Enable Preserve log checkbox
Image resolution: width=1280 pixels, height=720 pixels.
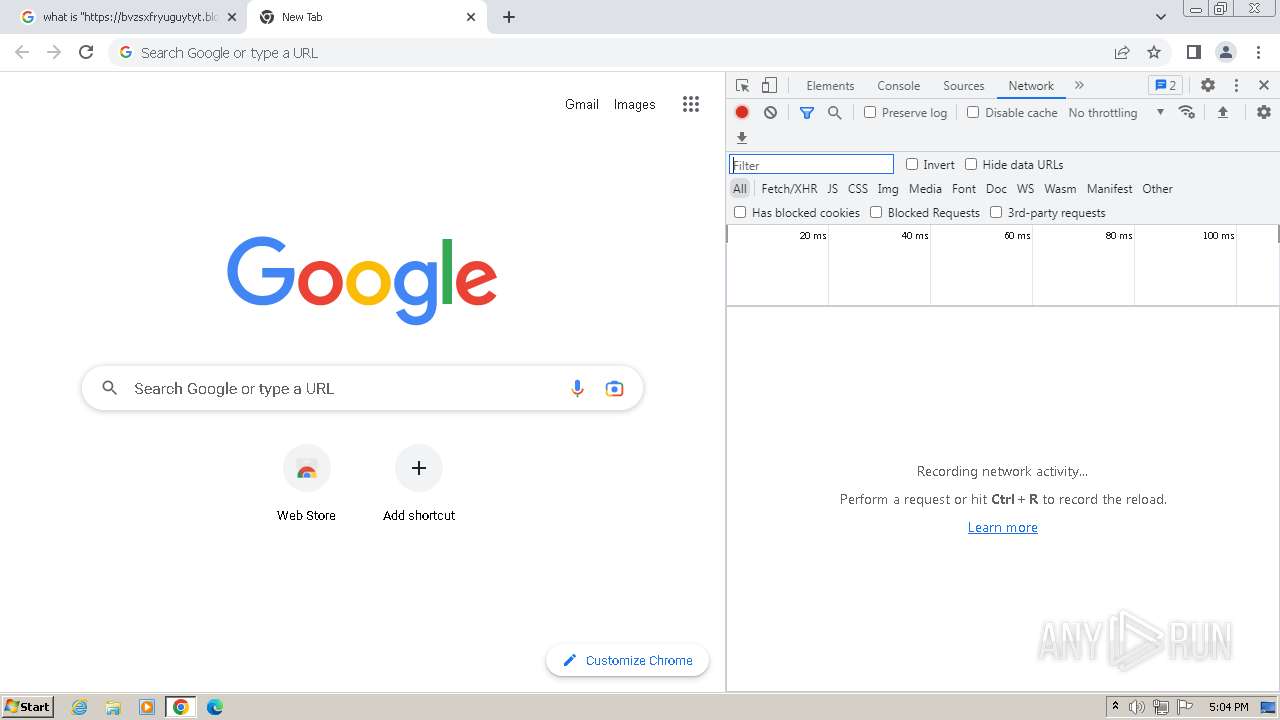(x=870, y=113)
